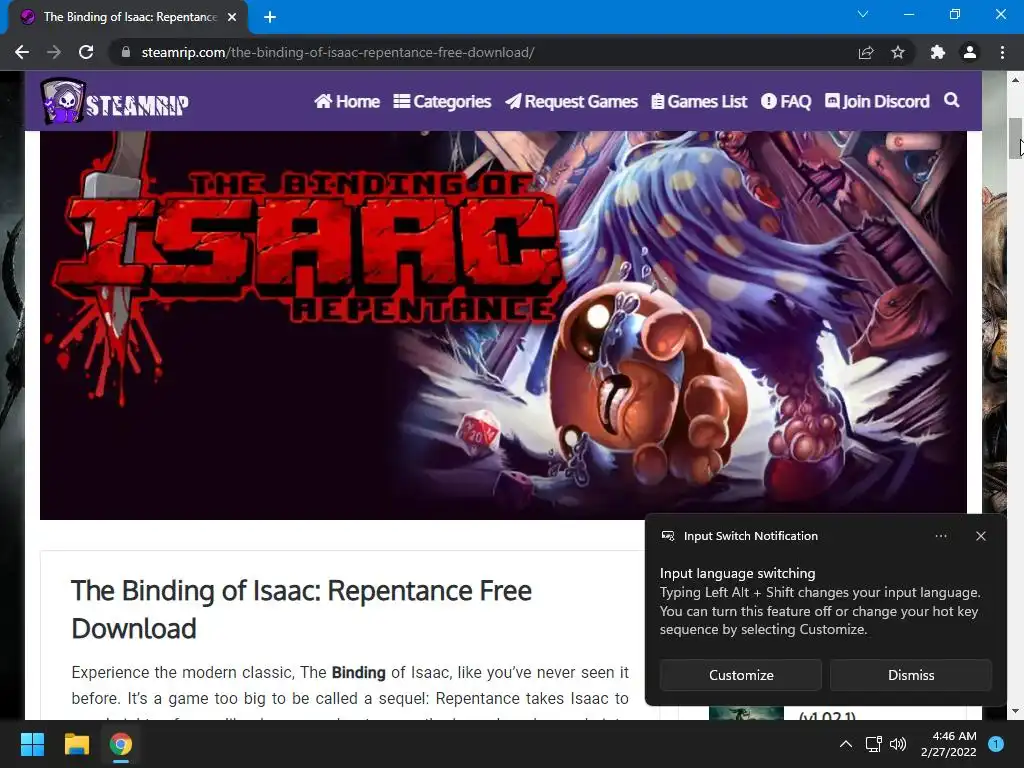Dismiss the Input Switch notification

(x=911, y=675)
